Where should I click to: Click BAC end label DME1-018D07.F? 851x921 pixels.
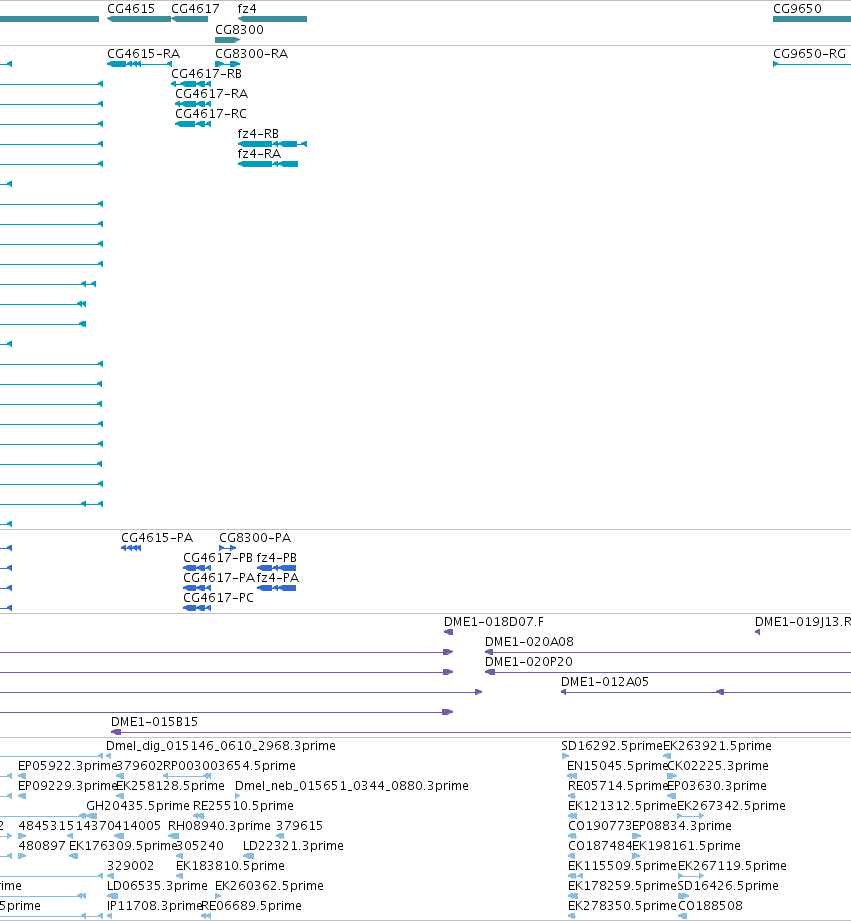coord(494,622)
